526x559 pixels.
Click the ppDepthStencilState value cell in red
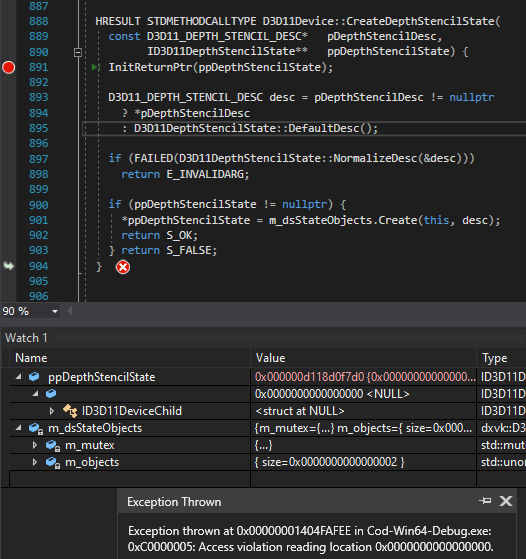click(363, 377)
